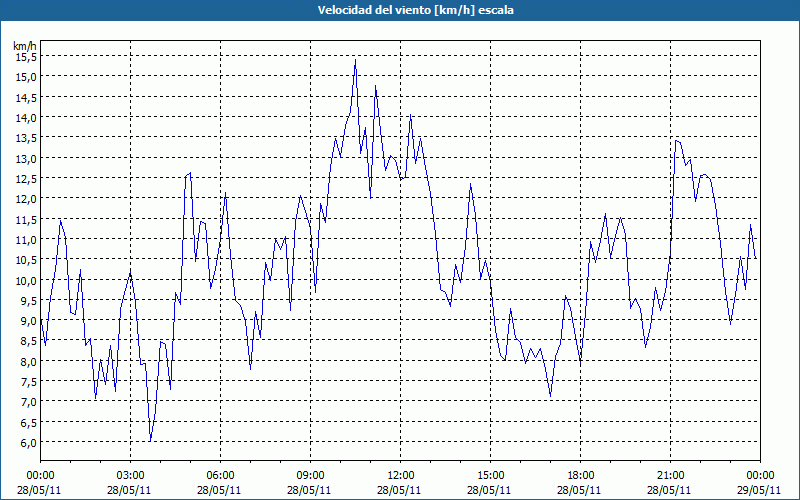Click the 6,0 y-axis value
This screenshot has width=800, height=500.
coord(28,443)
